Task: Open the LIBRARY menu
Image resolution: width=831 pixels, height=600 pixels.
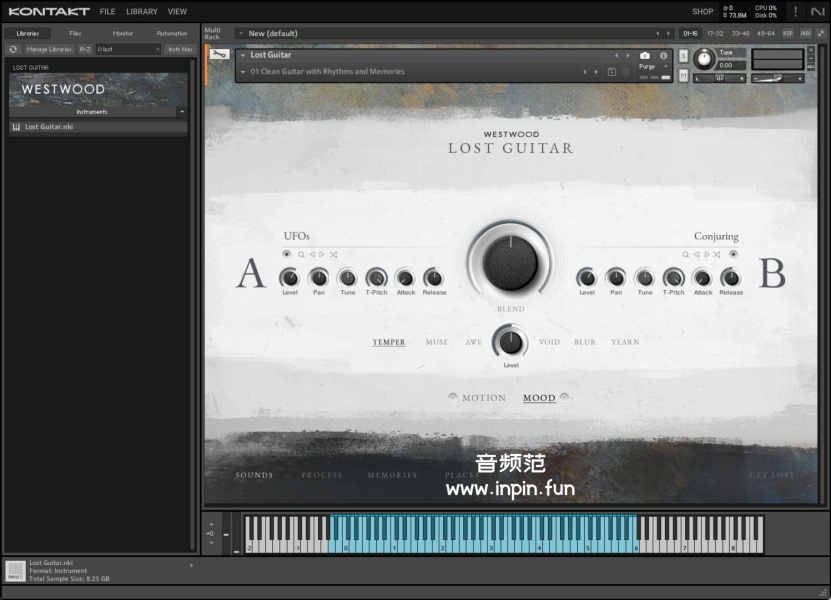Action: point(142,11)
